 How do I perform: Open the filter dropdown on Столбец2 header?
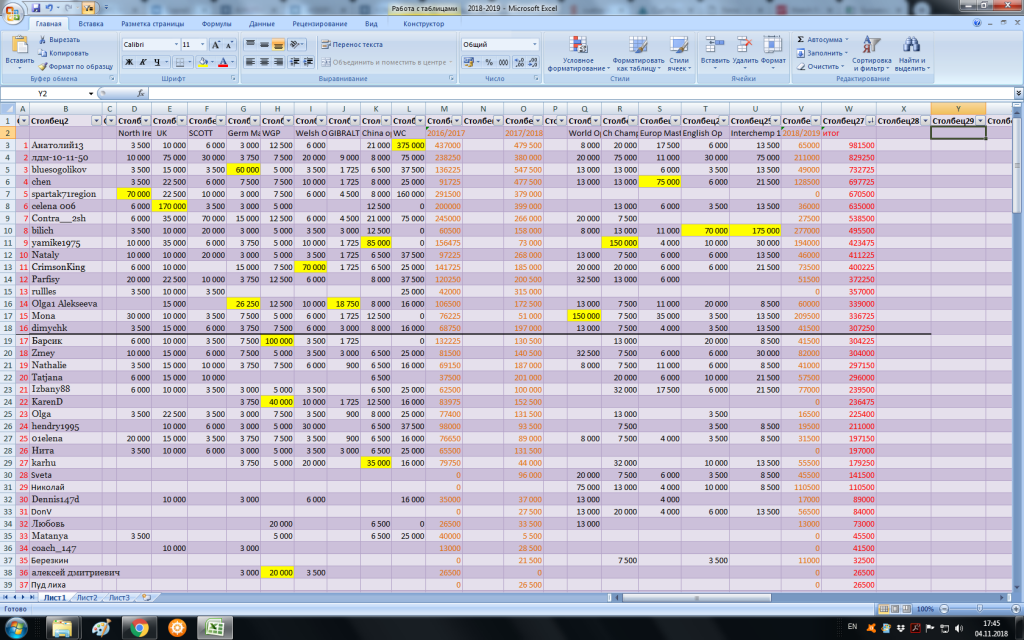point(95,120)
